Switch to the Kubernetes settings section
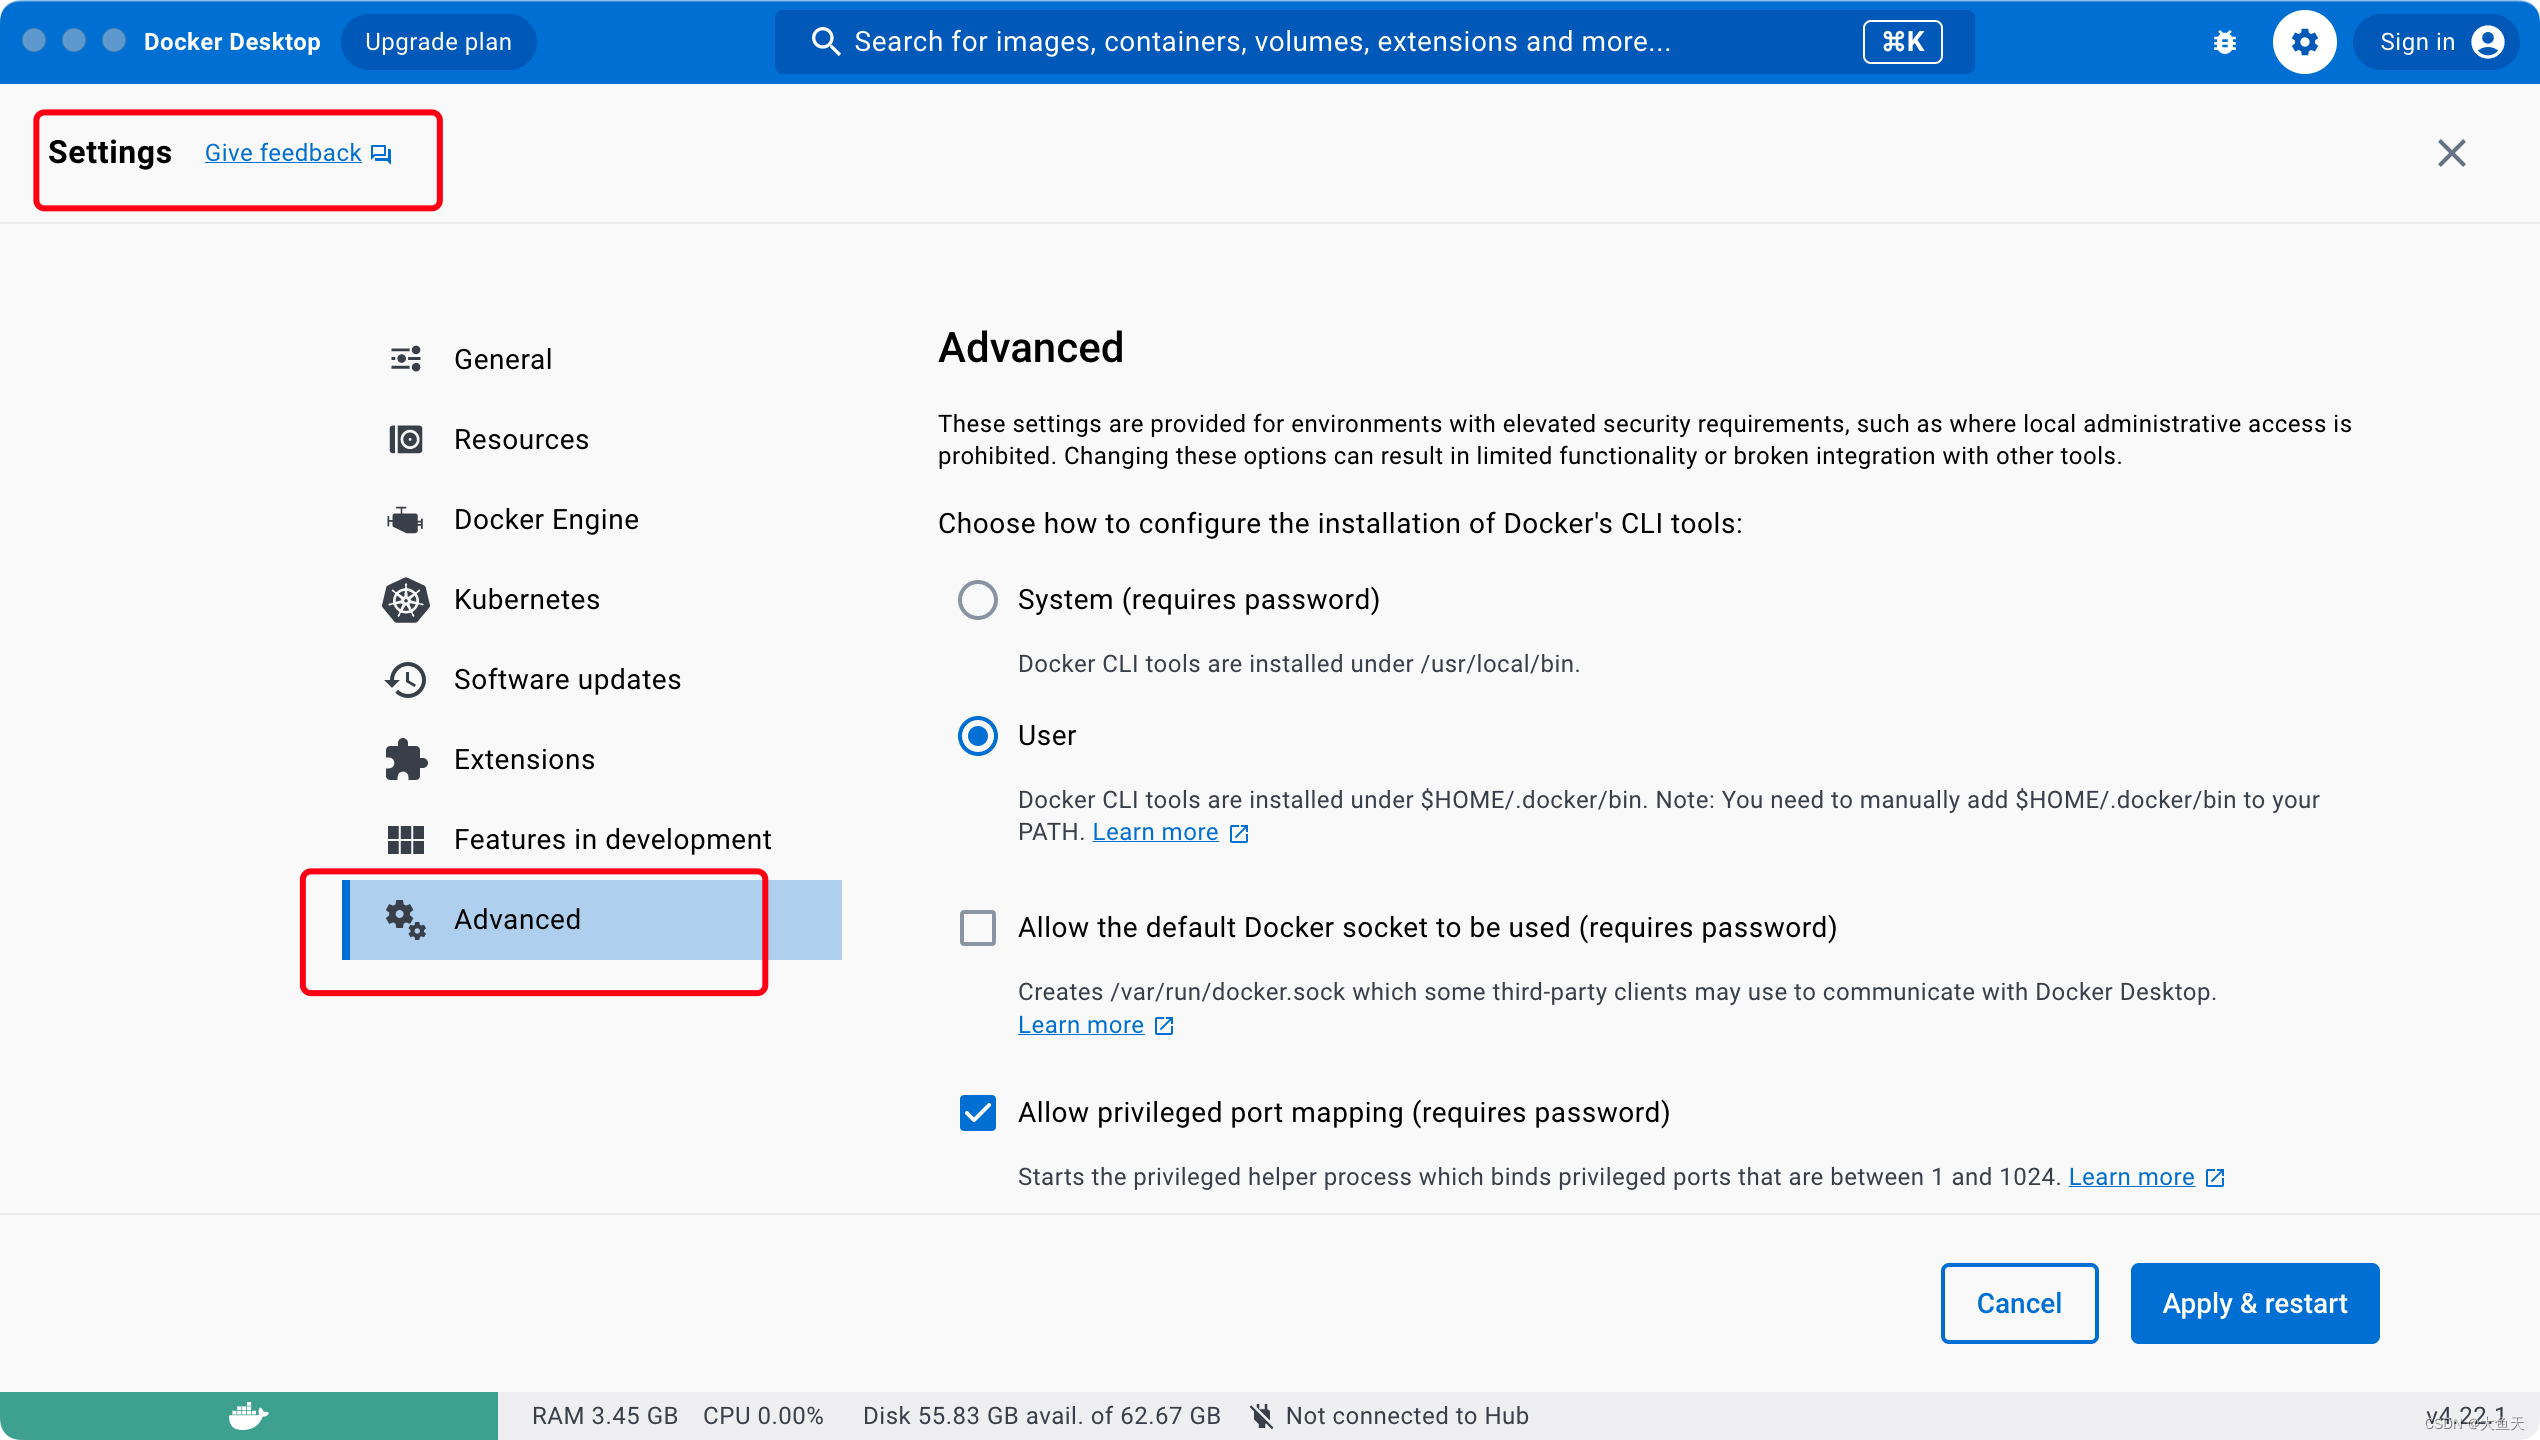Image resolution: width=2540 pixels, height=1440 pixels. pyautogui.click(x=527, y=599)
